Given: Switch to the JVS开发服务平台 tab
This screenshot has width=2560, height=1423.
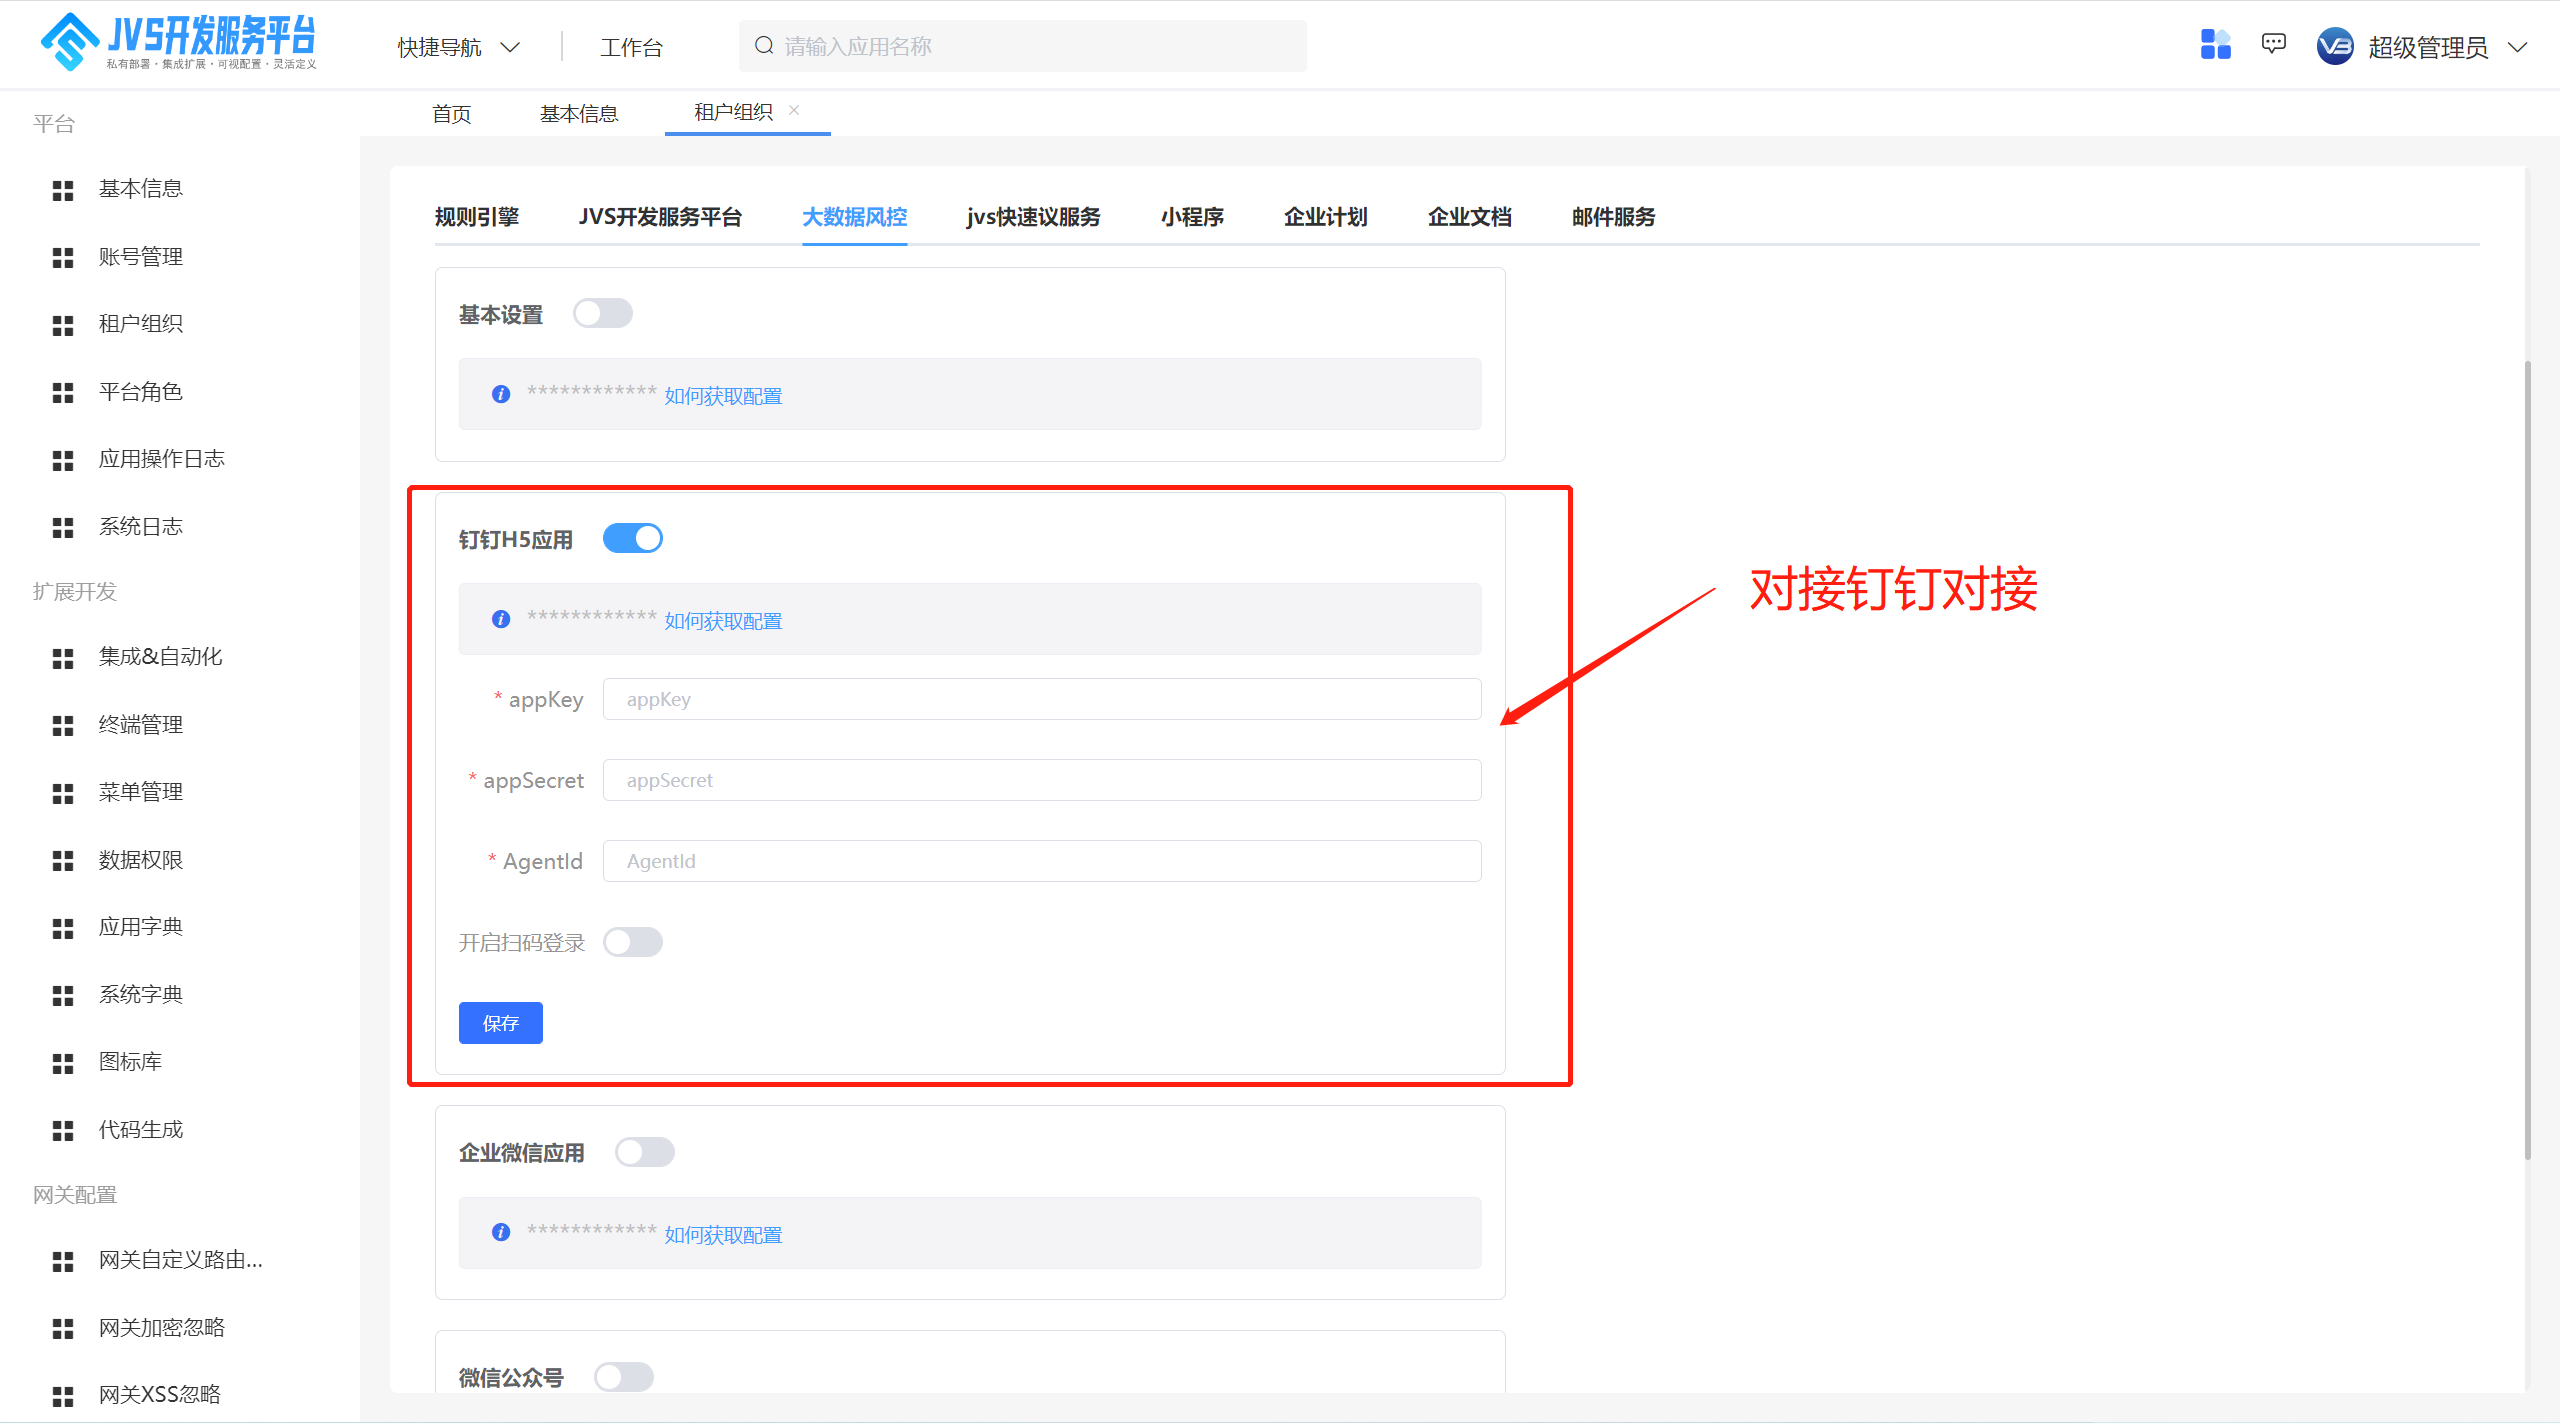Looking at the screenshot, I should coord(660,217).
